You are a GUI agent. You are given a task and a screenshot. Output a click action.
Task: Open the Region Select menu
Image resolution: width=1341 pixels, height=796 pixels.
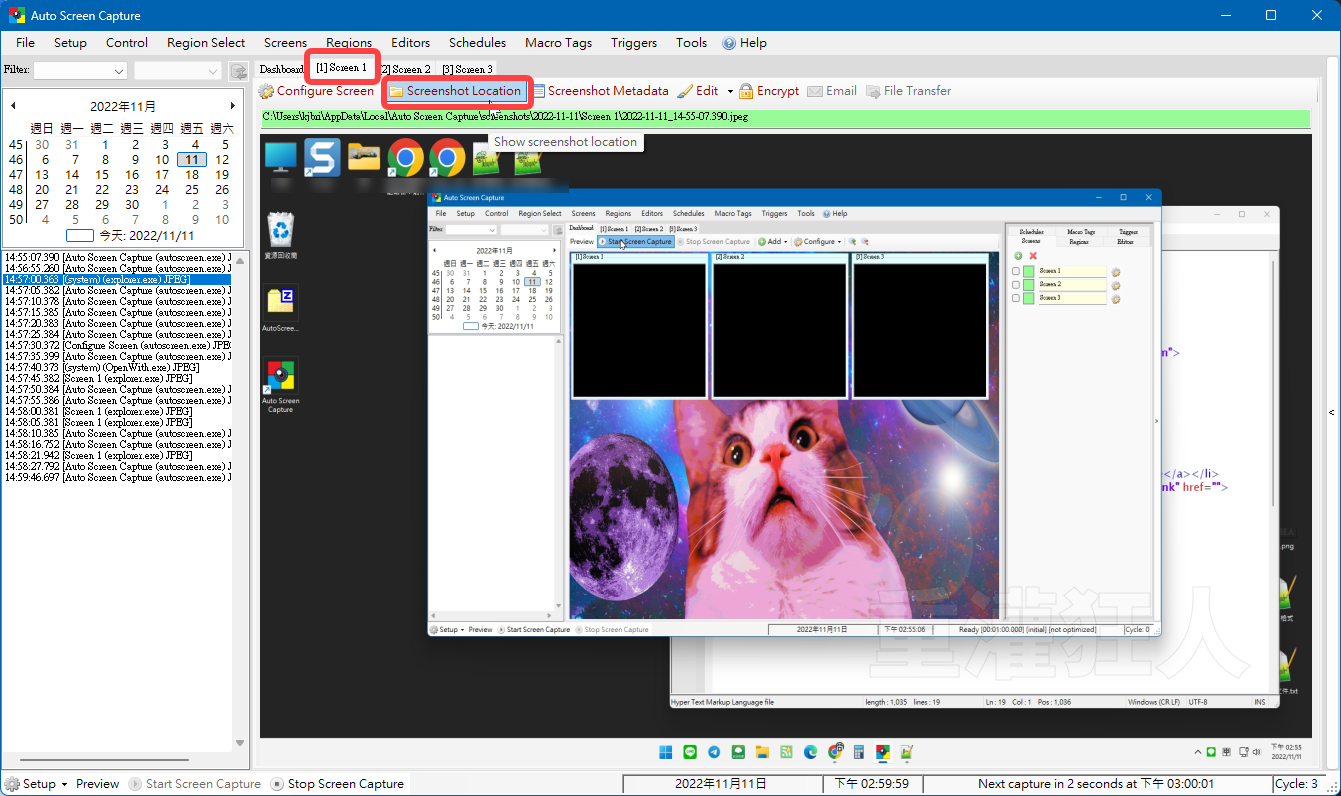pyautogui.click(x=206, y=43)
